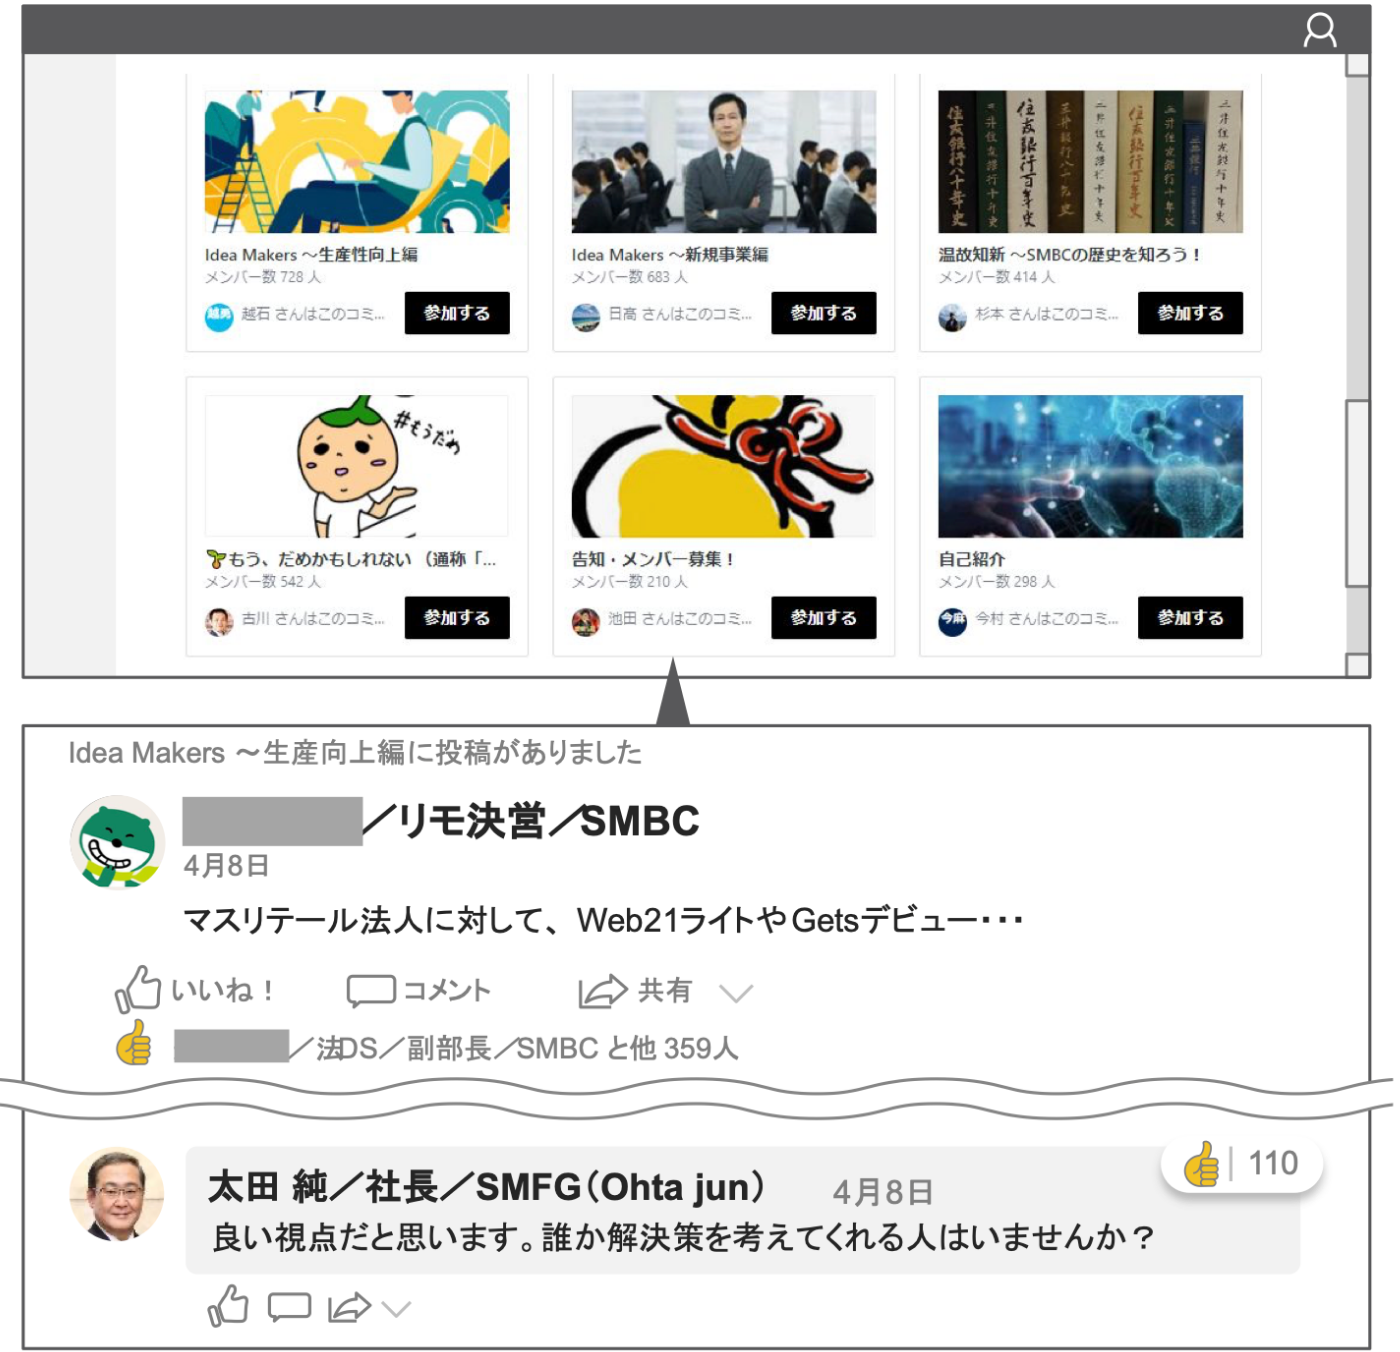Click the 110 likes reaction badge

click(x=1241, y=1164)
